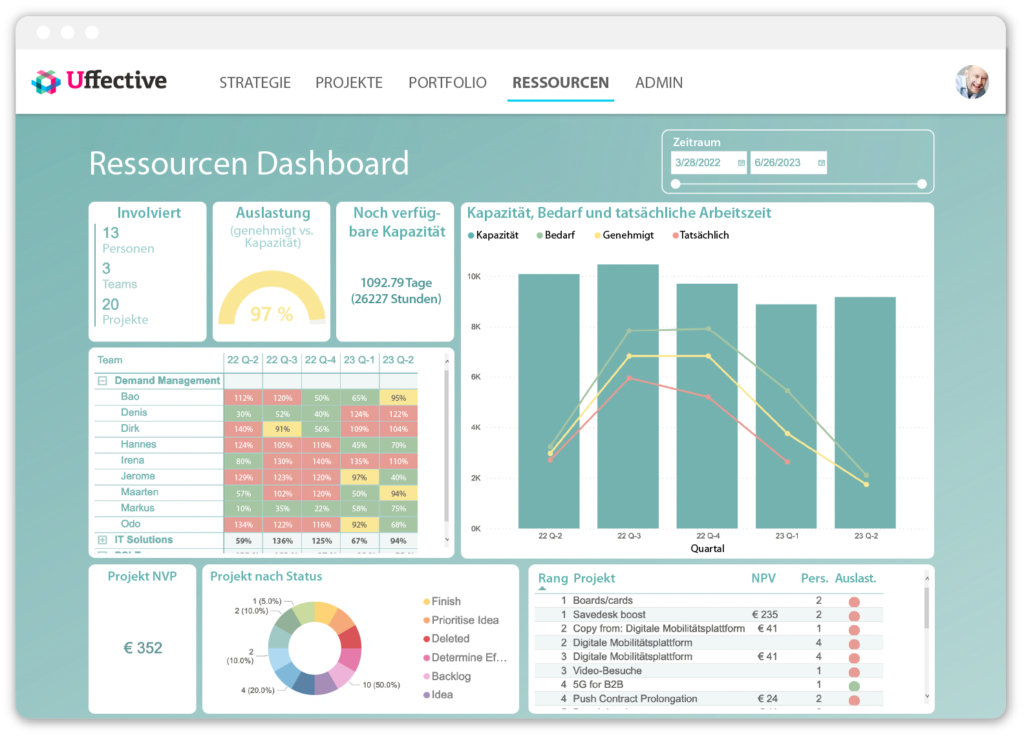Open the start date calendar picker icon
The height and width of the screenshot is (737, 1024).
[741, 163]
